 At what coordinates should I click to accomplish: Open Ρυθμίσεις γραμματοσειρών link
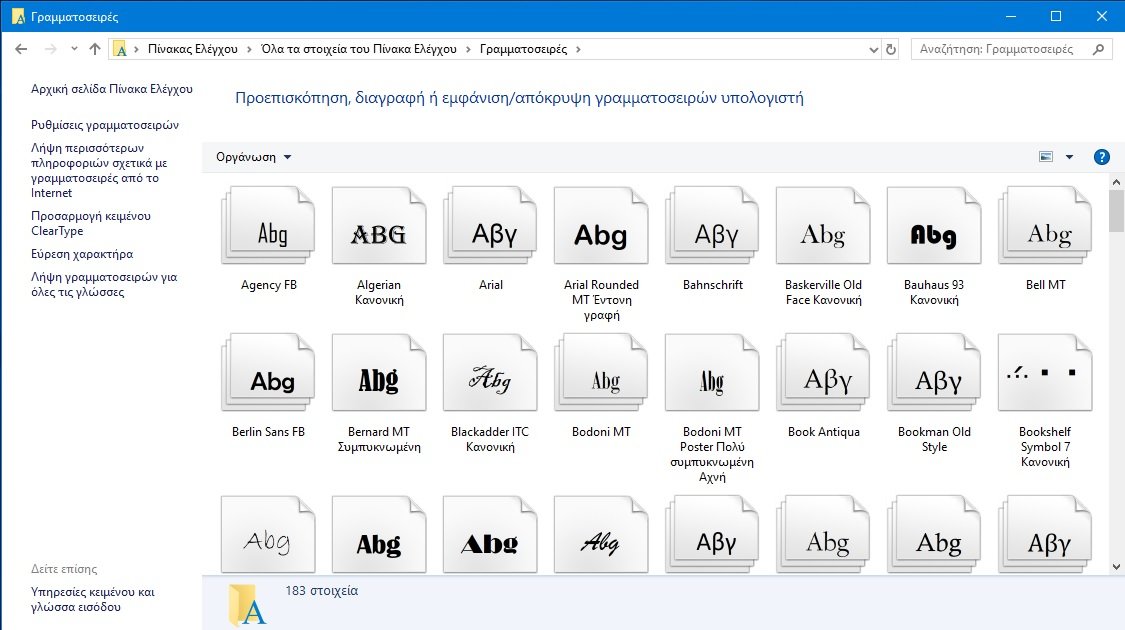click(105, 125)
